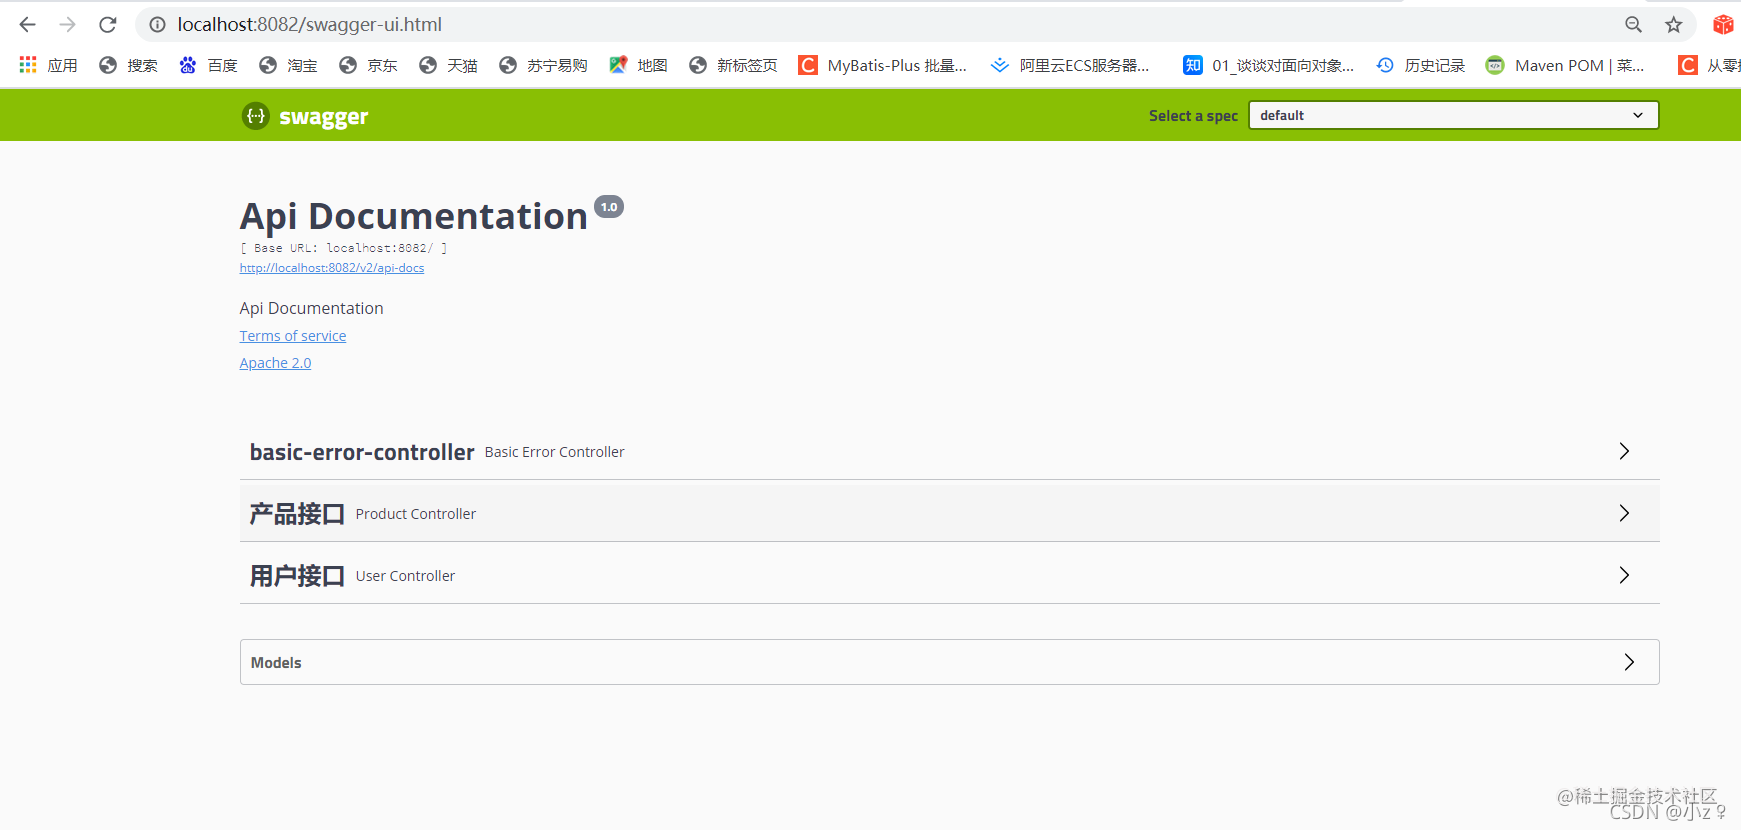The width and height of the screenshot is (1741, 830).
Task: Open the Terms of service link
Action: coord(293,336)
